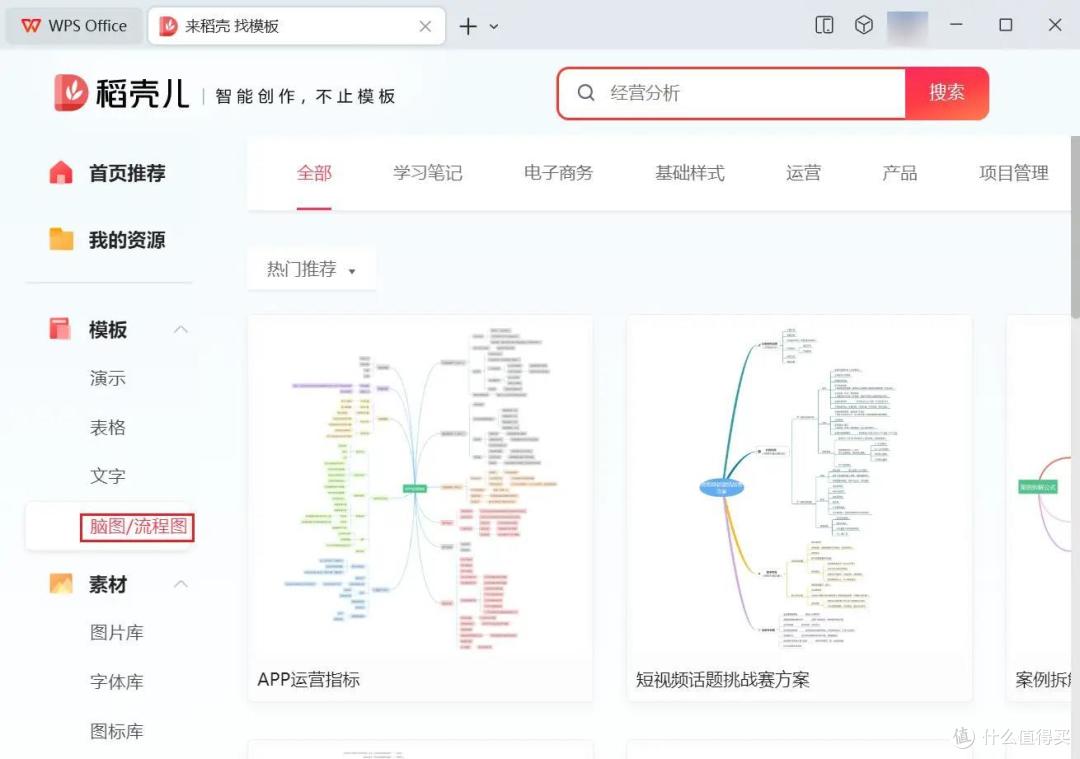Select 文字 templates

pos(107,476)
